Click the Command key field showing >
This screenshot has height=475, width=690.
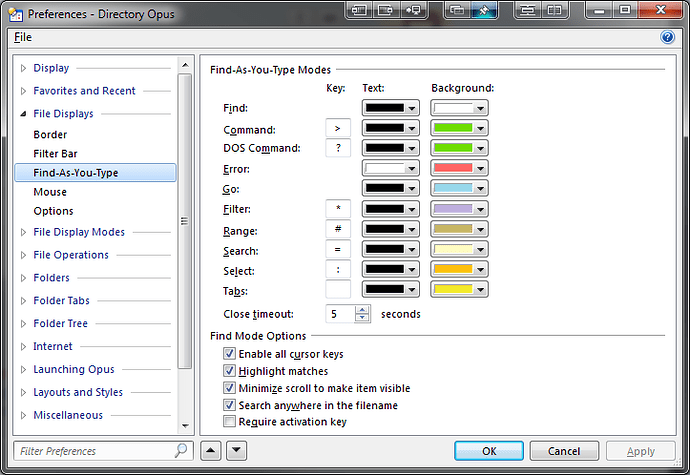point(338,128)
